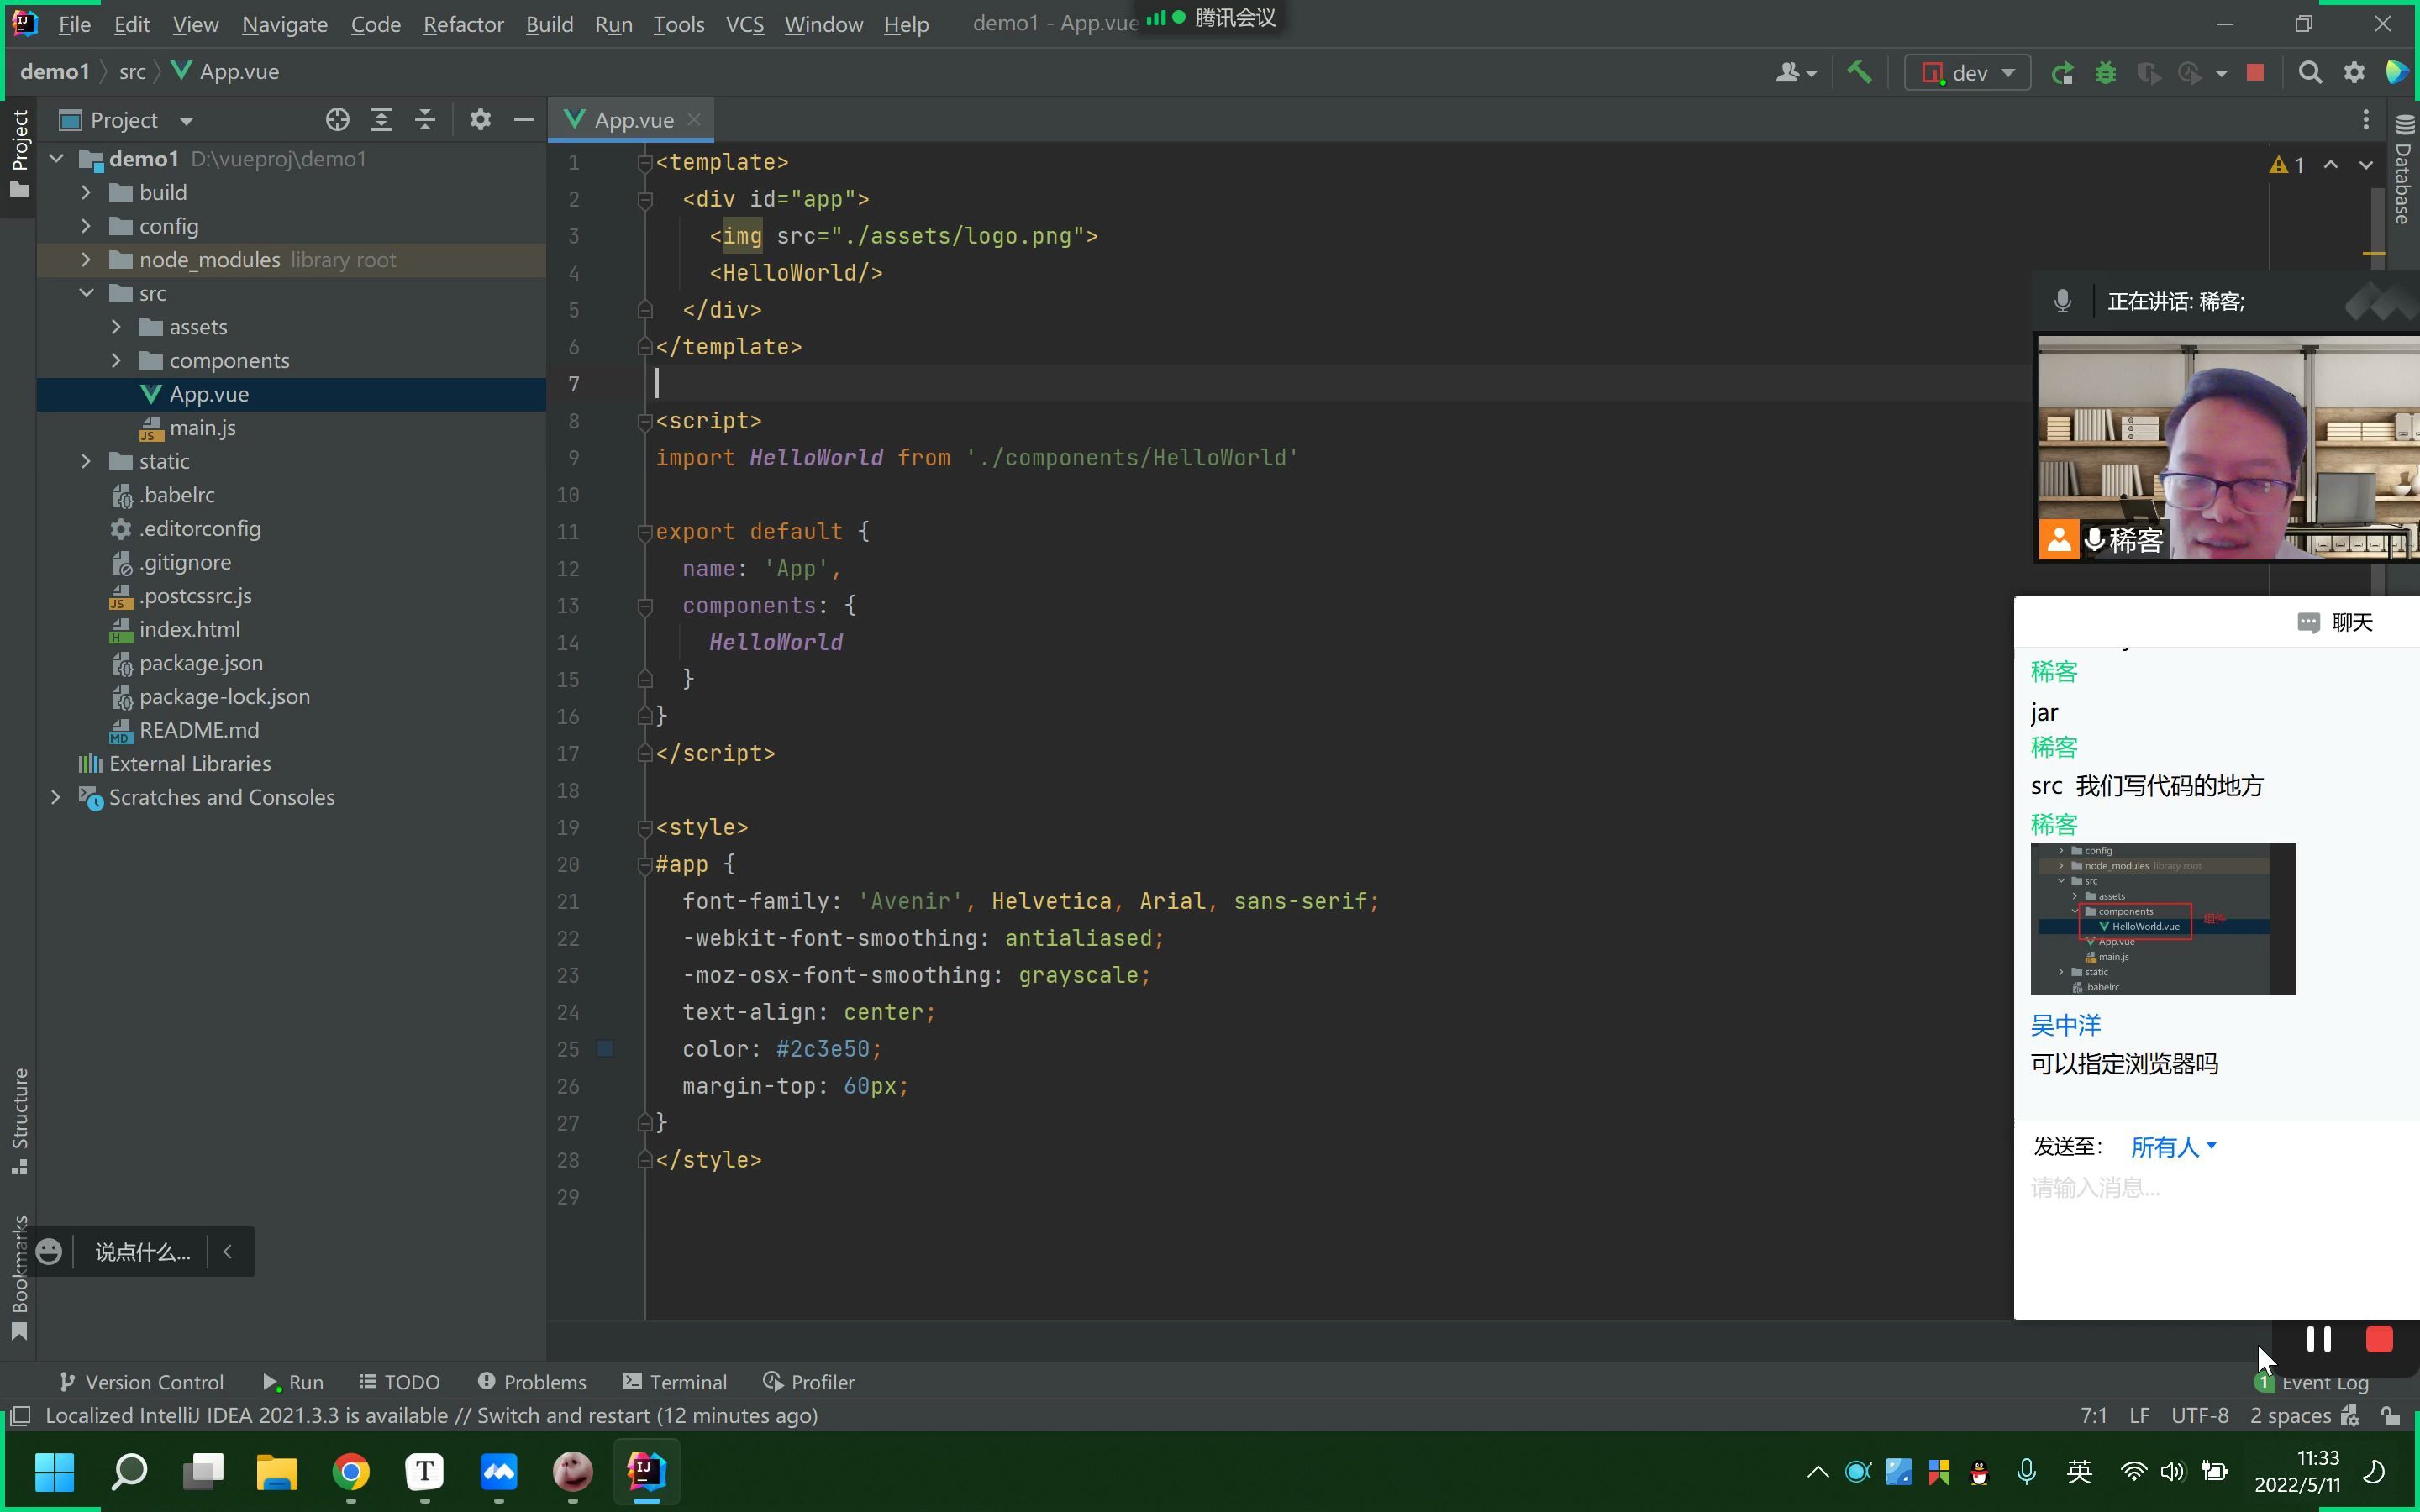Click the Rerun dev configuration icon

pos(2061,73)
